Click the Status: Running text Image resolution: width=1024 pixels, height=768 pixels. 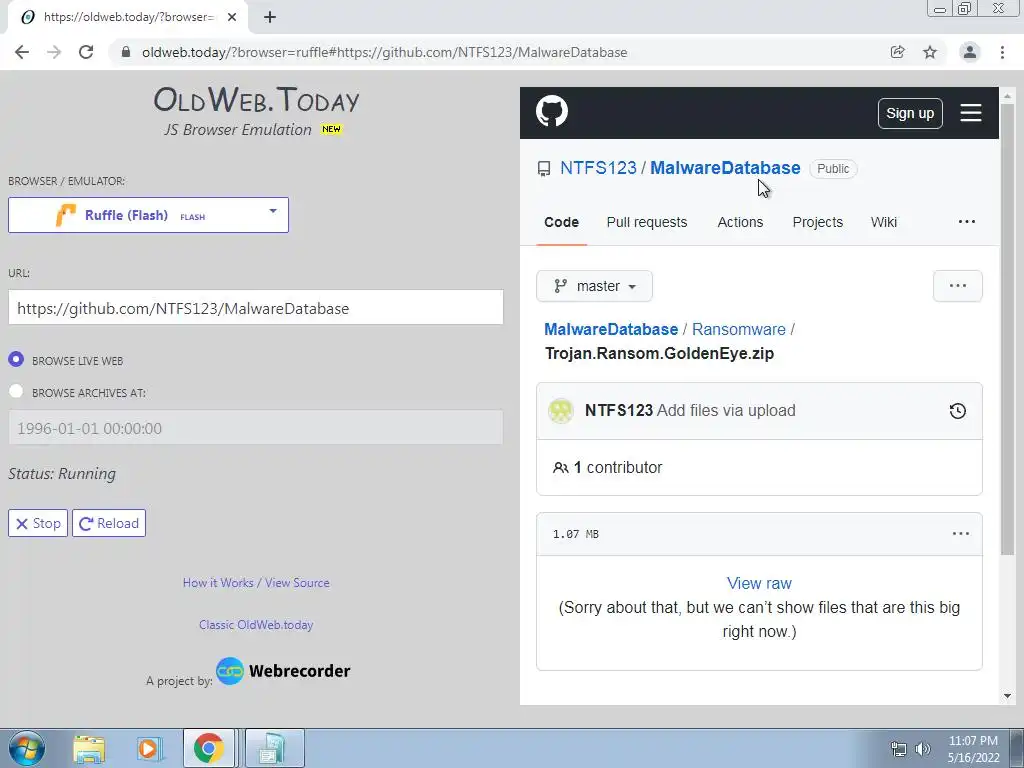pyautogui.click(x=62, y=473)
